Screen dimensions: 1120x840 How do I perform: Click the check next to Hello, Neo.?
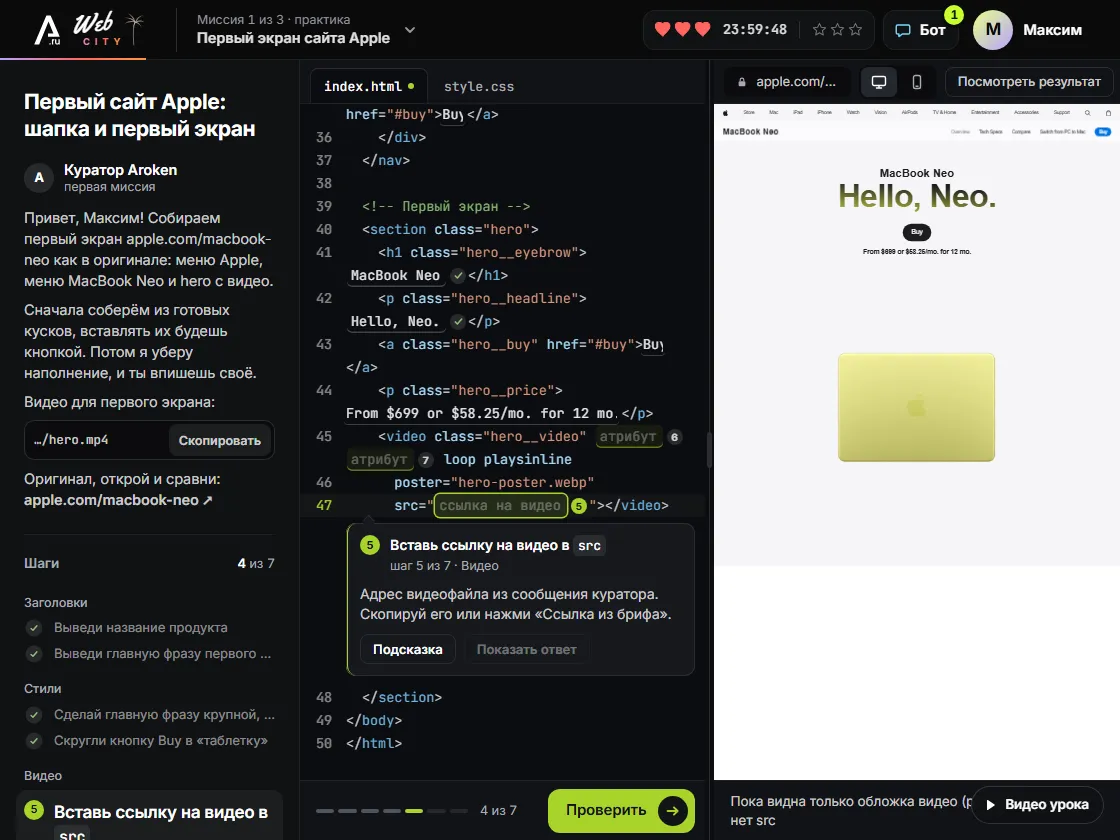click(458, 321)
